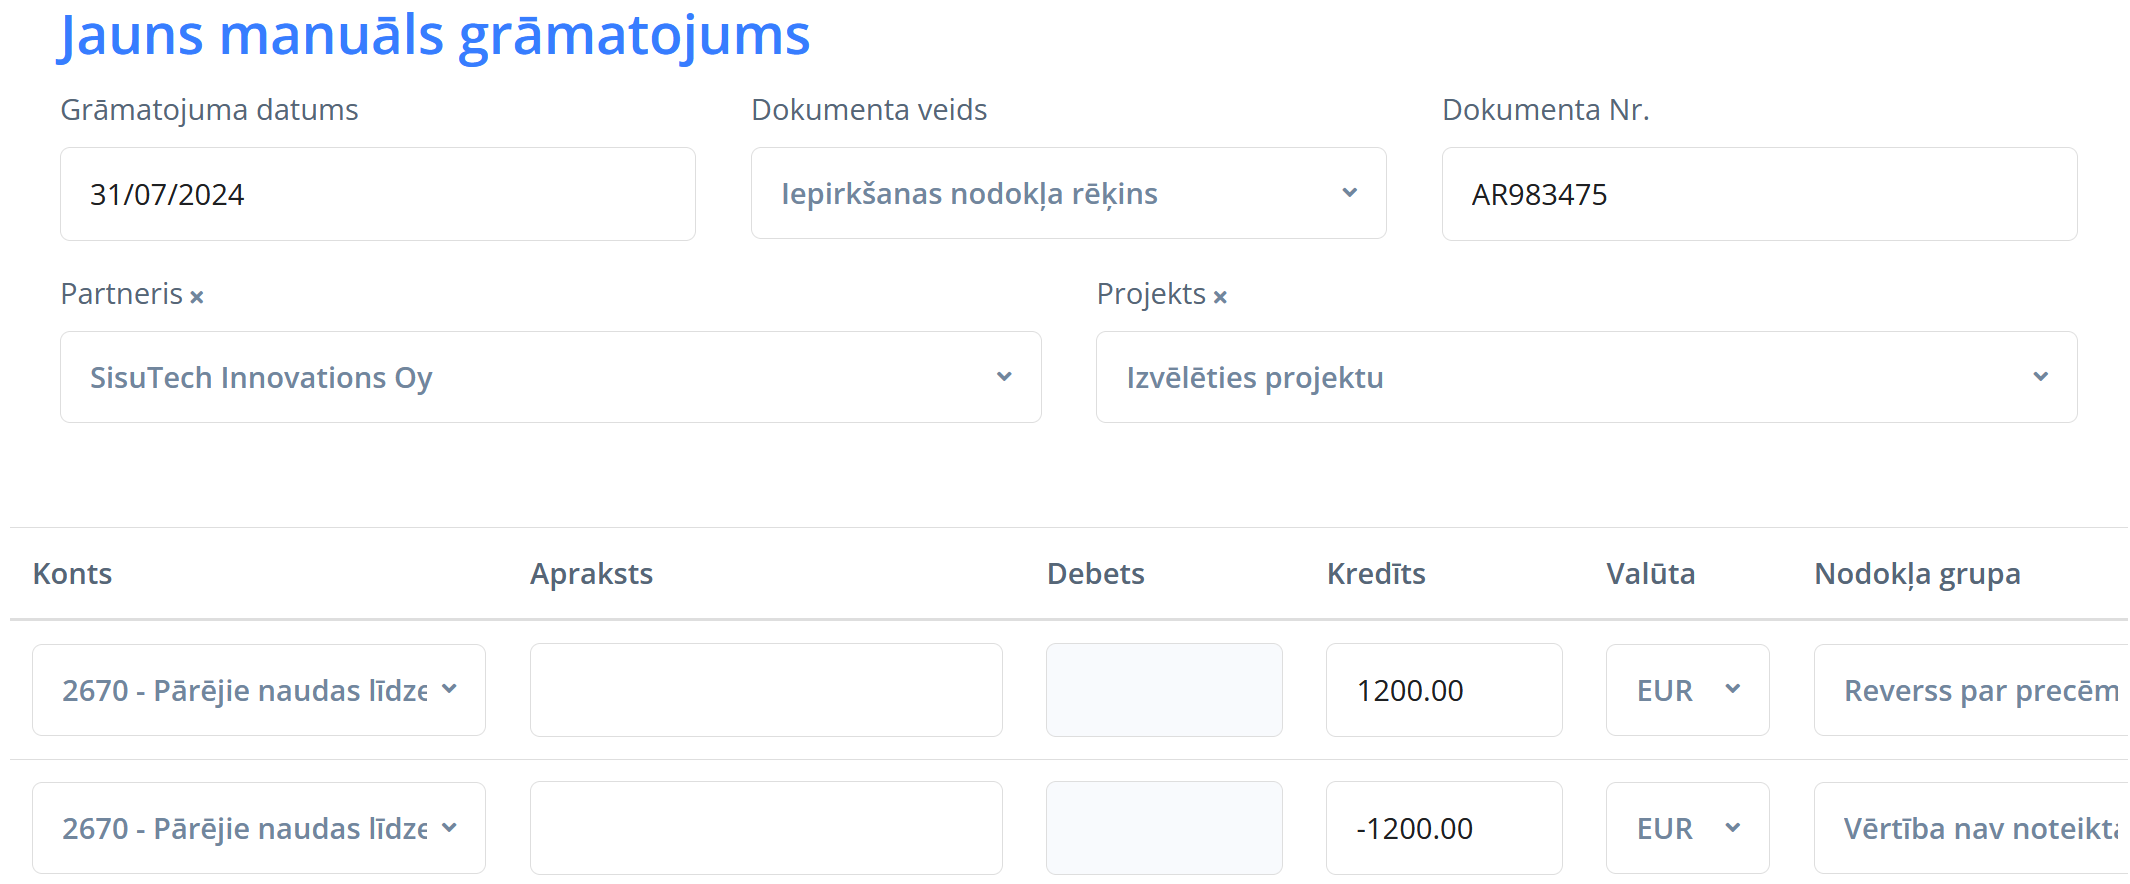Click second row Apraksts text field
2130x884 pixels.
[x=766, y=828]
